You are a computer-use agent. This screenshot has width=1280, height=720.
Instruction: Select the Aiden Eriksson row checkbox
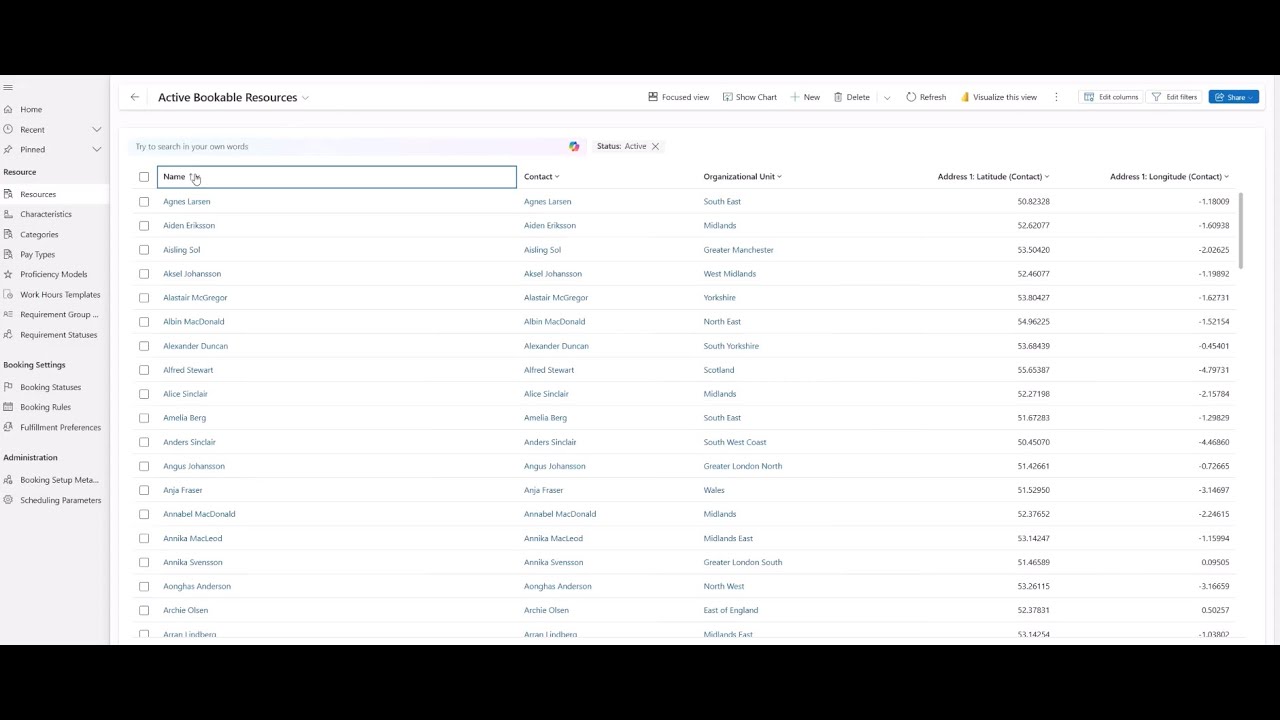(x=144, y=225)
